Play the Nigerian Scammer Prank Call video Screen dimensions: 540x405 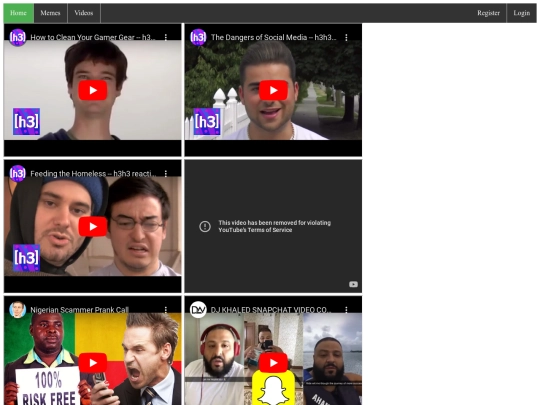(x=93, y=363)
